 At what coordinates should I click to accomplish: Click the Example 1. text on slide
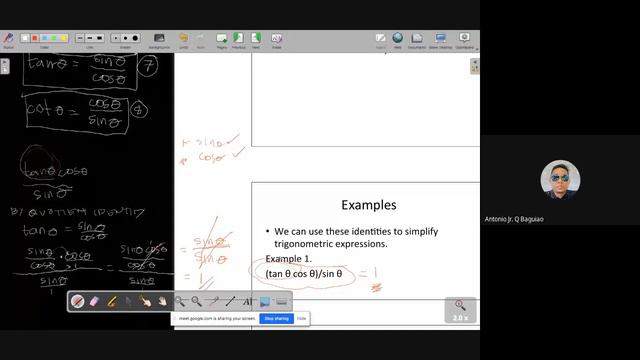tap(289, 259)
